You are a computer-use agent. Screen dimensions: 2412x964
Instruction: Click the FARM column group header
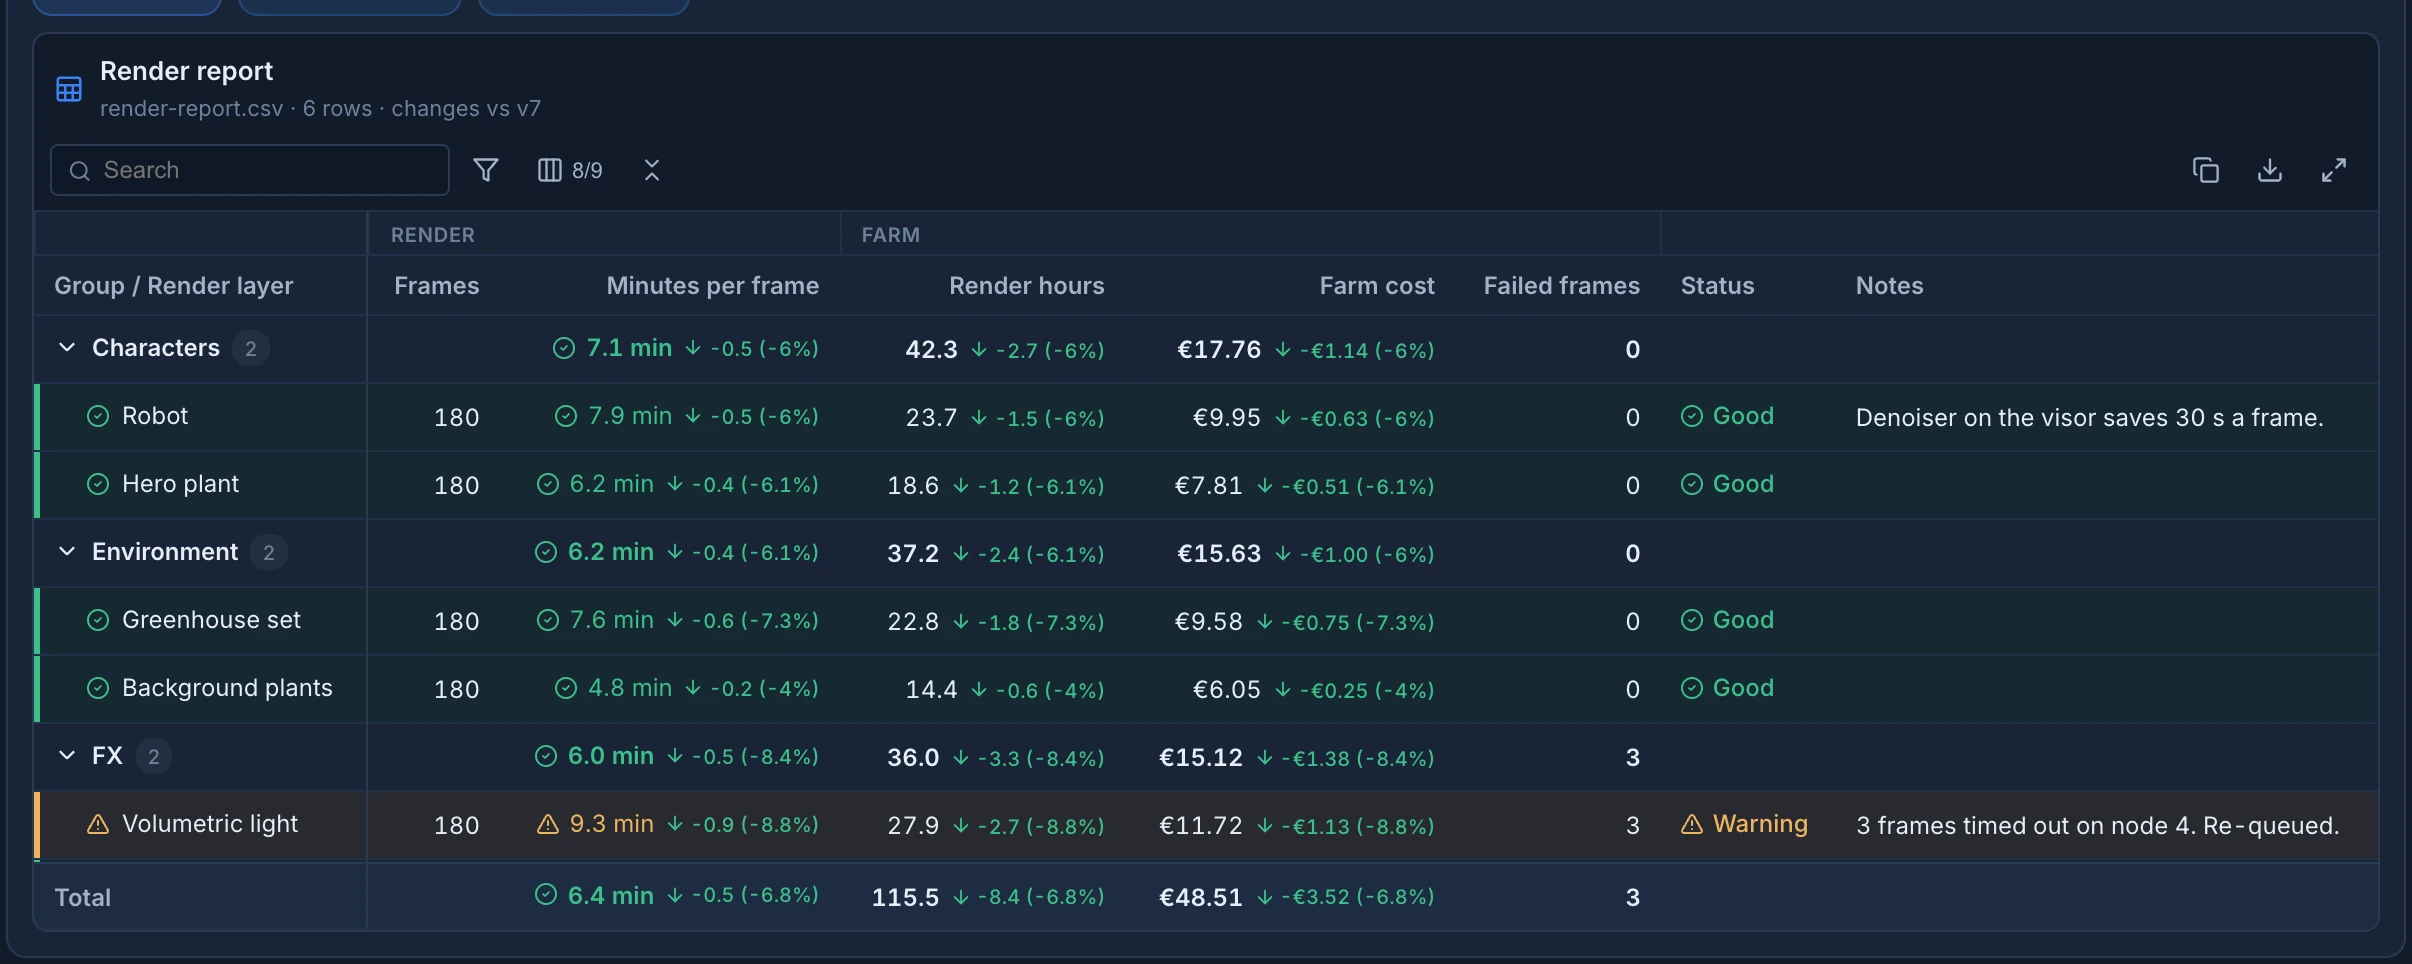tap(890, 235)
